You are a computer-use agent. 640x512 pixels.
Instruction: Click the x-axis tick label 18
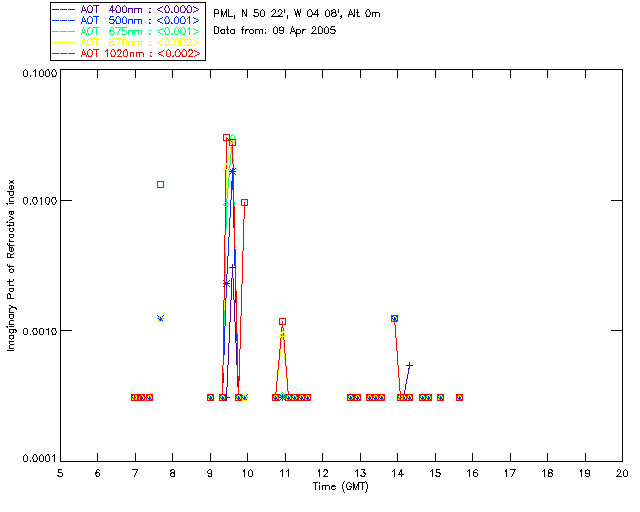pyautogui.click(x=547, y=473)
